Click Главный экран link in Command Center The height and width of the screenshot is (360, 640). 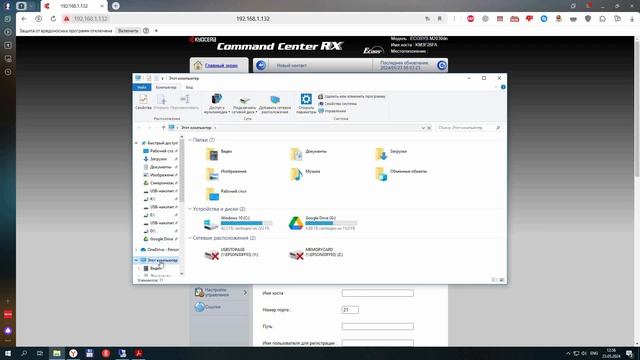[221, 65]
